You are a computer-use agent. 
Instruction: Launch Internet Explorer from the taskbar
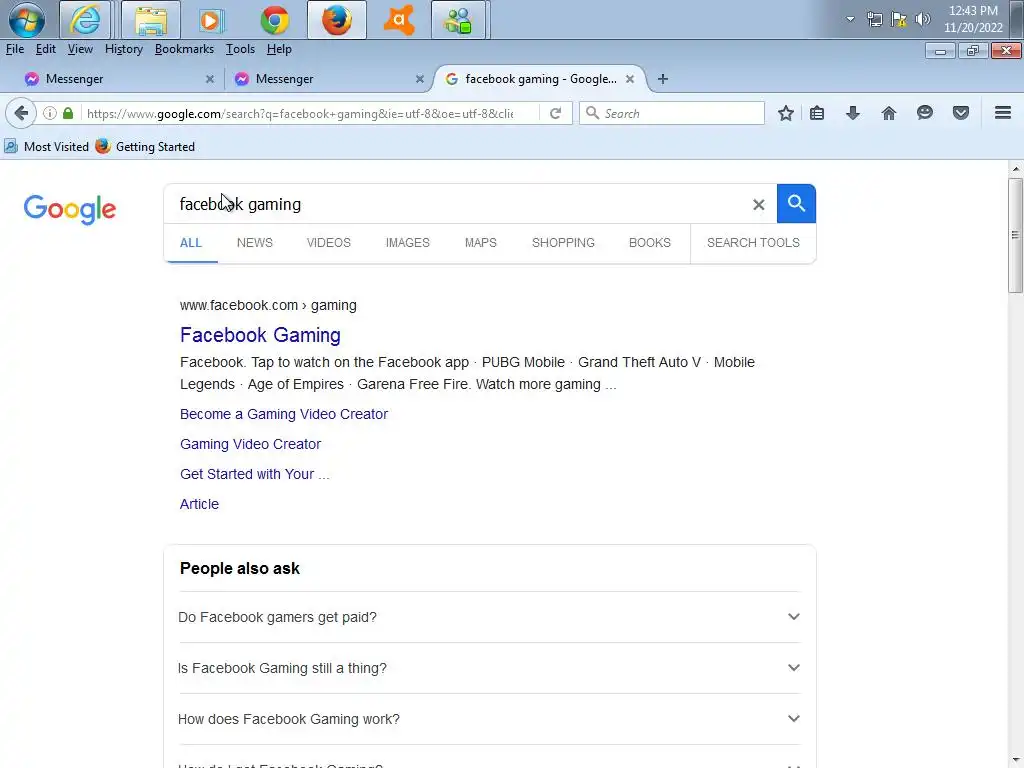[x=85, y=20]
